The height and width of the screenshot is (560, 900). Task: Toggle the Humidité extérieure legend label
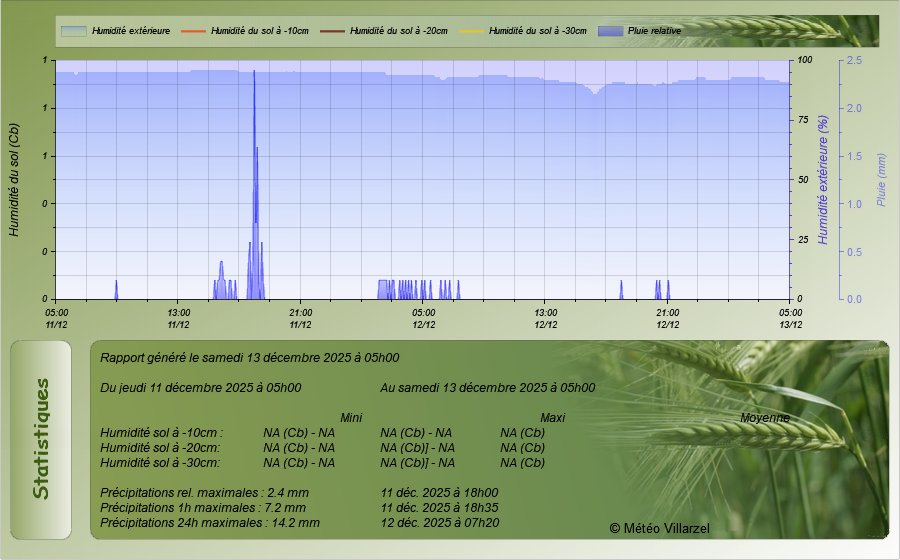pyautogui.click(x=129, y=31)
